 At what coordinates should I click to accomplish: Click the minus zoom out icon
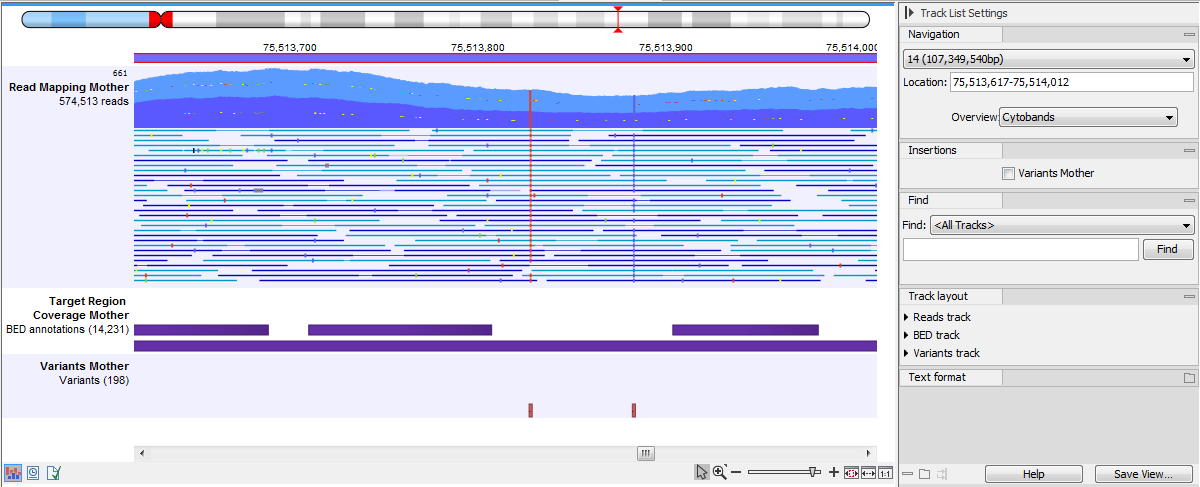(736, 472)
